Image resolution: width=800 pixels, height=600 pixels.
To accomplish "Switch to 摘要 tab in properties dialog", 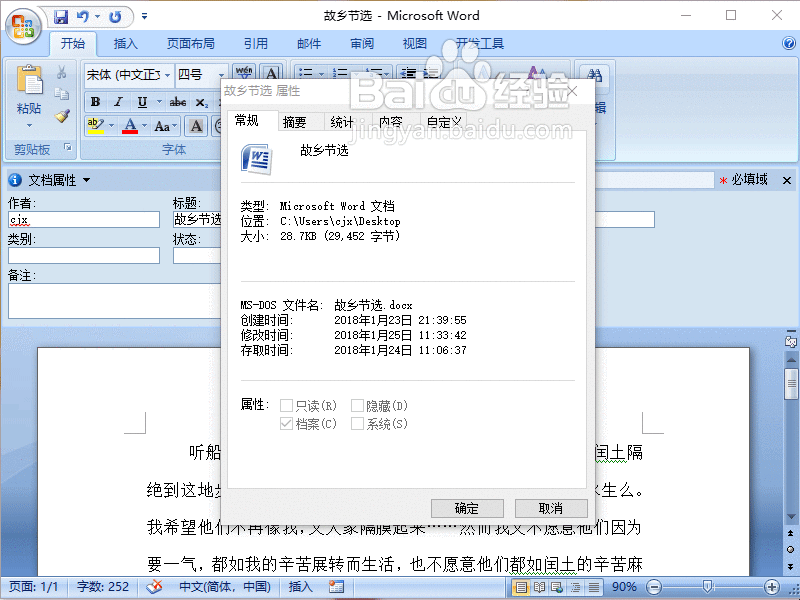I will (294, 122).
